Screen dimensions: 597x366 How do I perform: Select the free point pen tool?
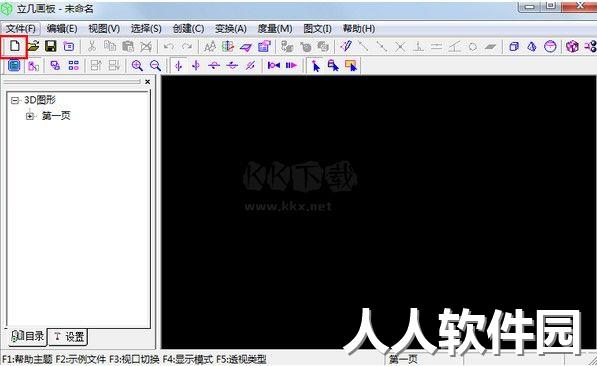[x=346, y=46]
